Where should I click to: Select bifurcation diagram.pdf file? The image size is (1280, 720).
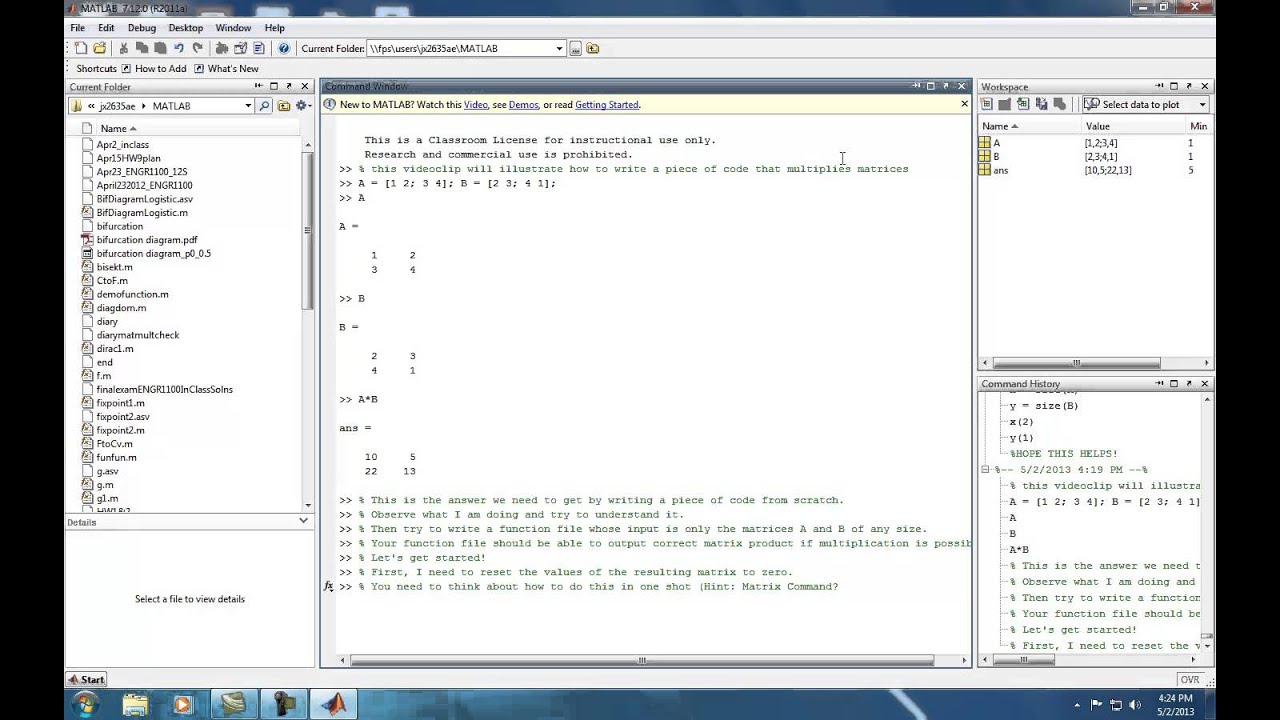(x=146, y=240)
